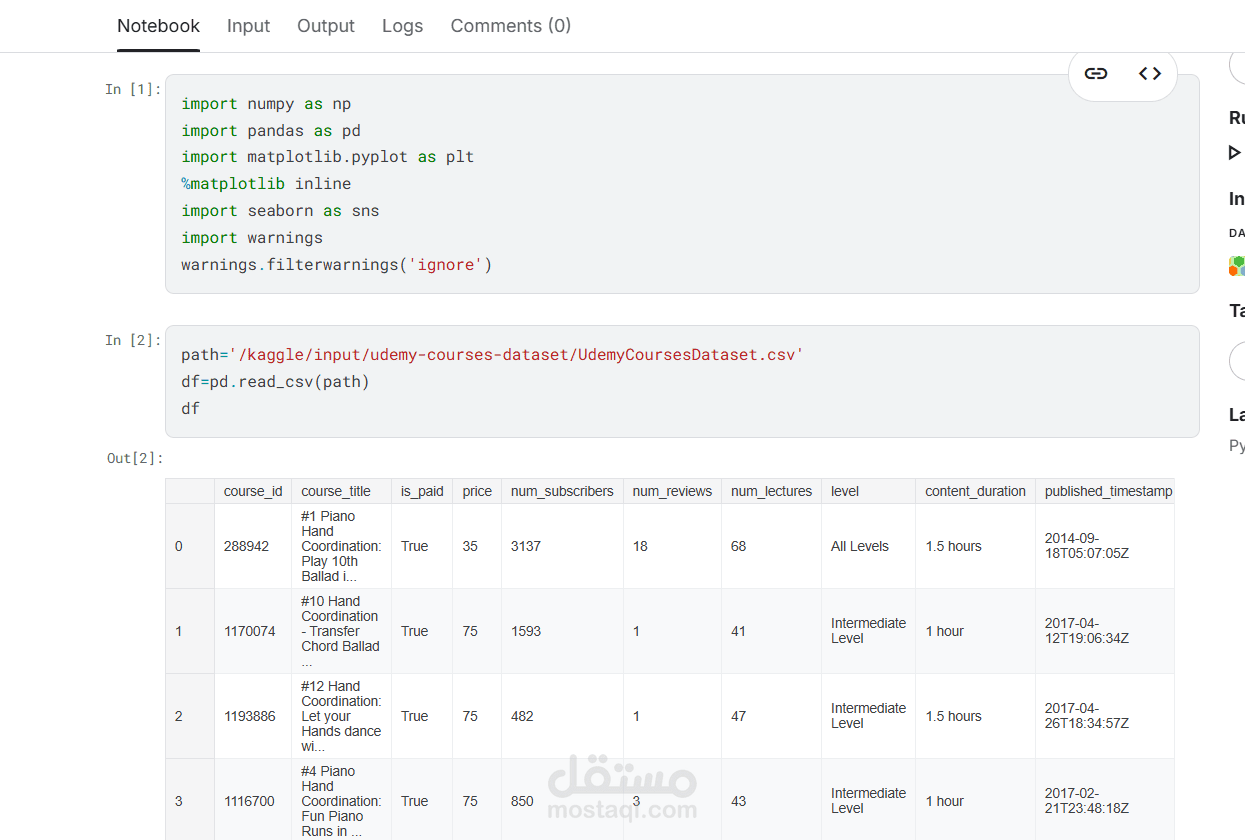
Task: Select the Notebook tab
Action: 158,26
